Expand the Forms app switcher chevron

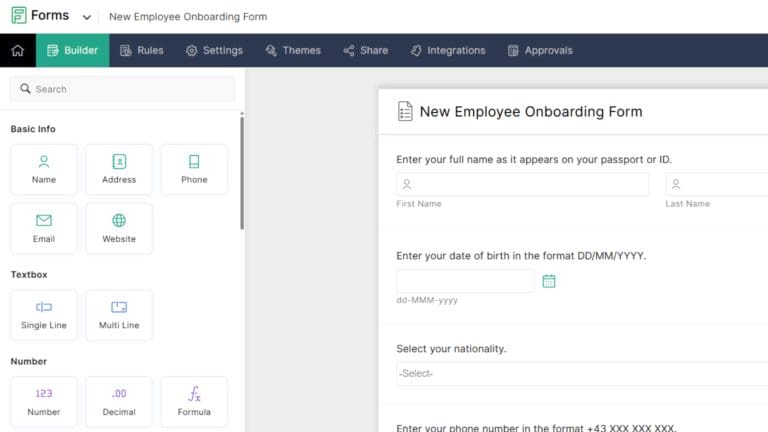pyautogui.click(x=87, y=17)
